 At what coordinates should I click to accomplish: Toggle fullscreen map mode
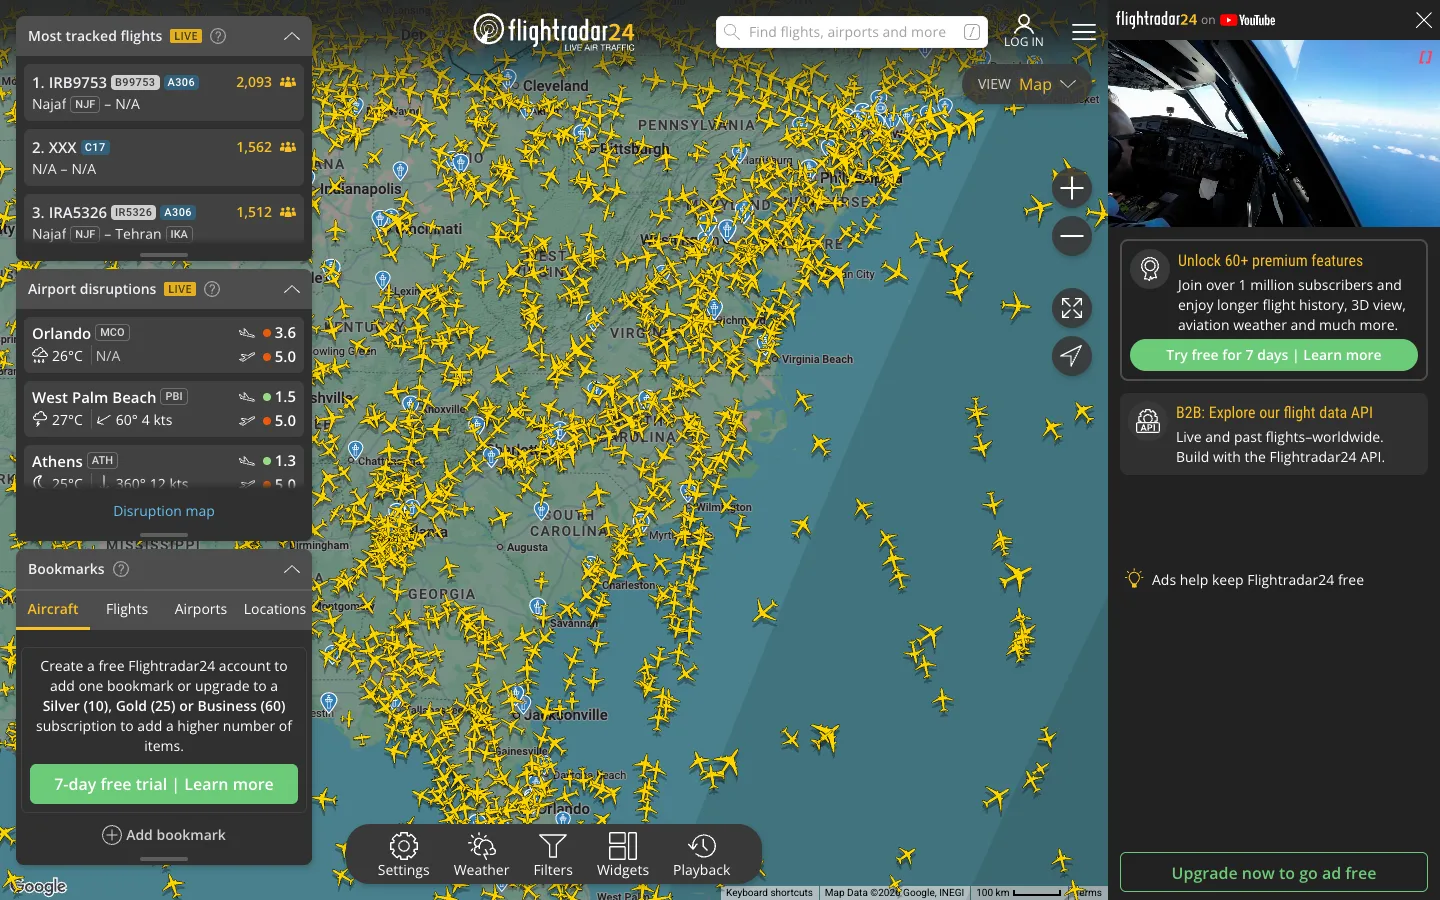tap(1072, 308)
